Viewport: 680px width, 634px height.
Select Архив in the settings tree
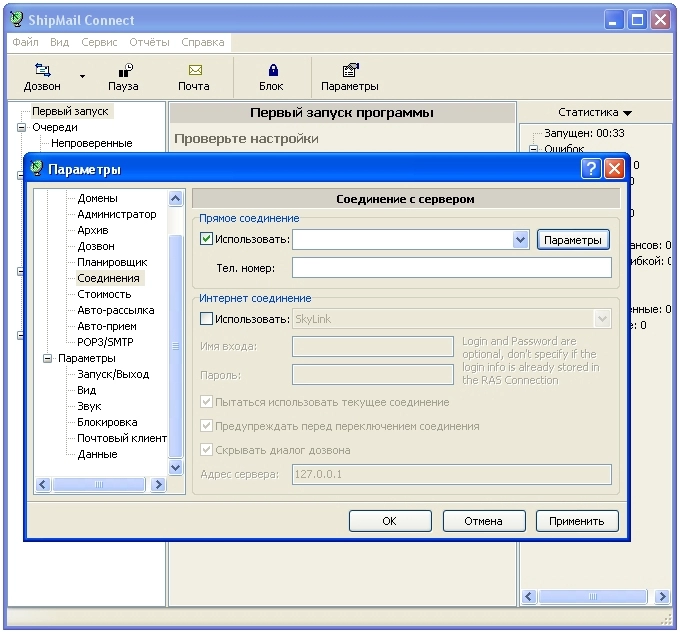coord(93,230)
